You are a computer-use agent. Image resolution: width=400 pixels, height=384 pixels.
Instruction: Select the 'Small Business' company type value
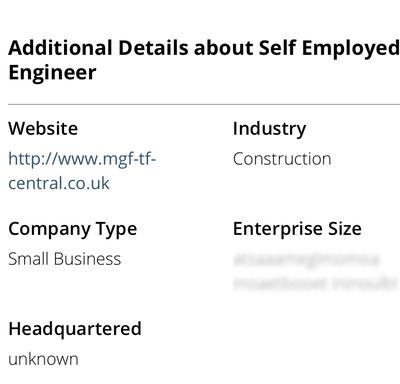tap(64, 259)
